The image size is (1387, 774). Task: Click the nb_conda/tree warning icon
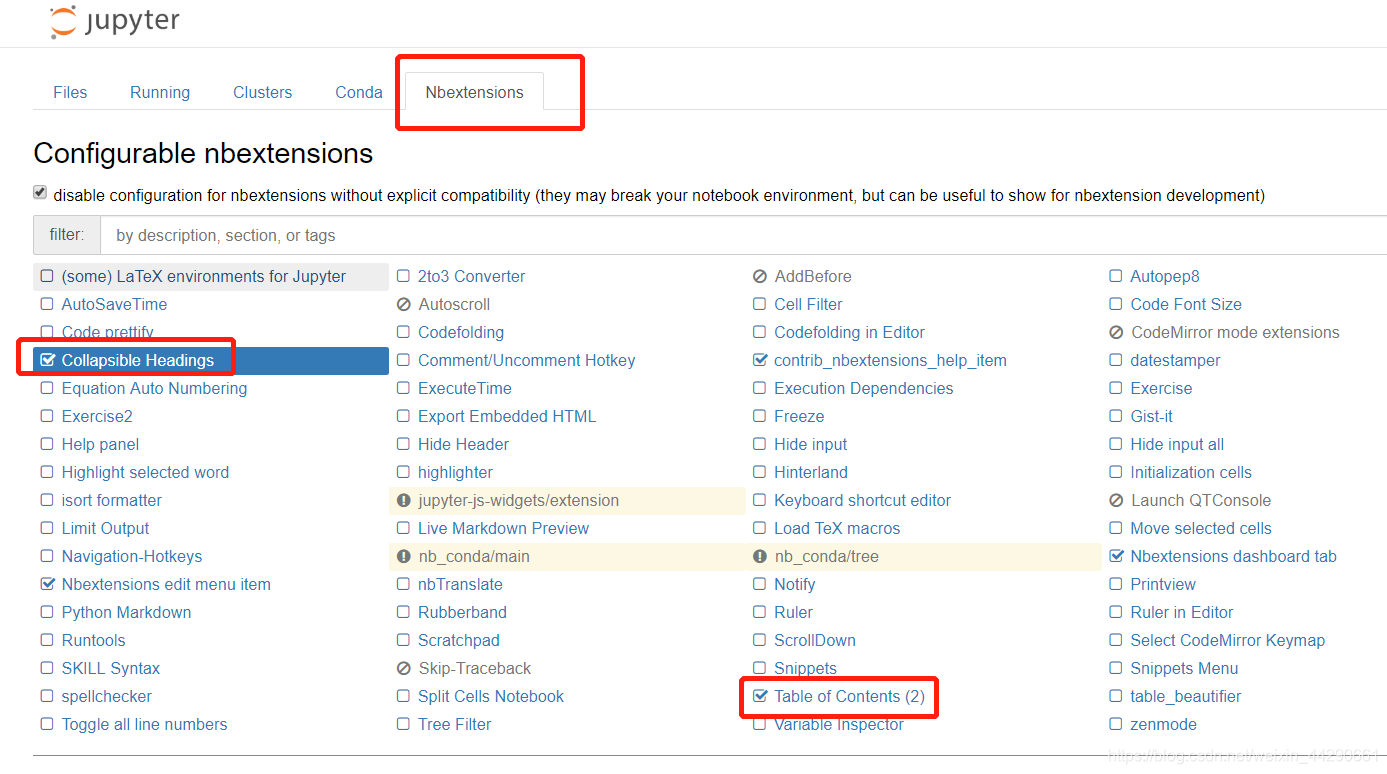pos(760,556)
